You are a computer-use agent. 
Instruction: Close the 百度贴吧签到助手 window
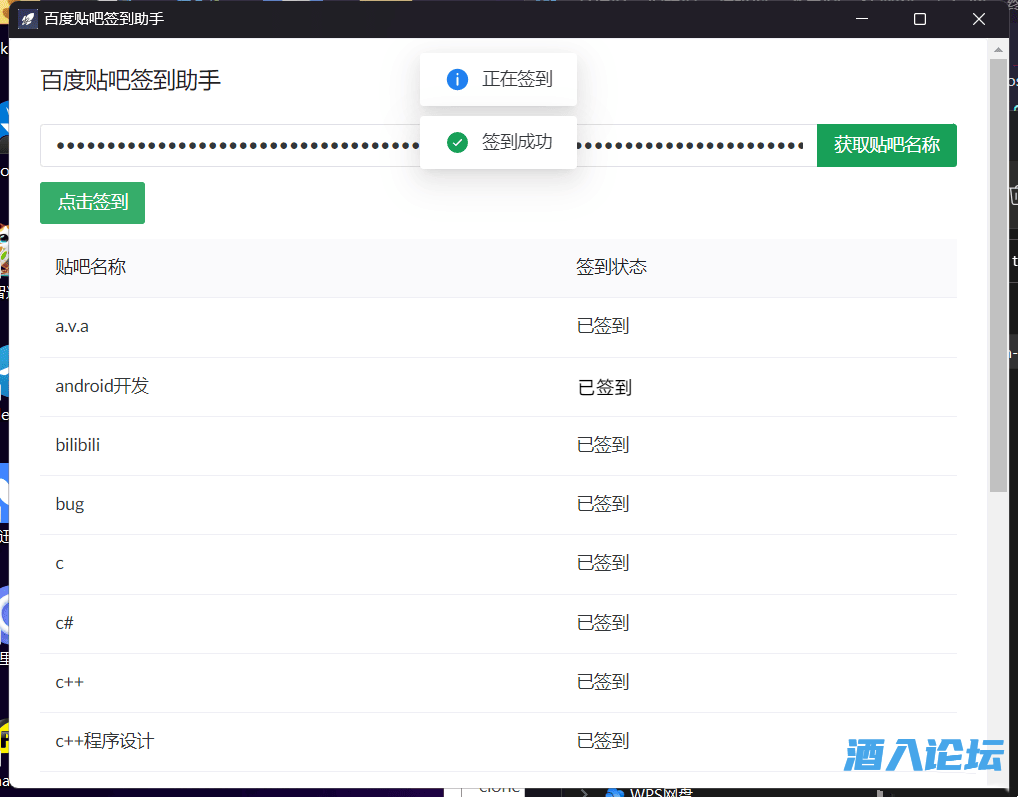click(979, 19)
